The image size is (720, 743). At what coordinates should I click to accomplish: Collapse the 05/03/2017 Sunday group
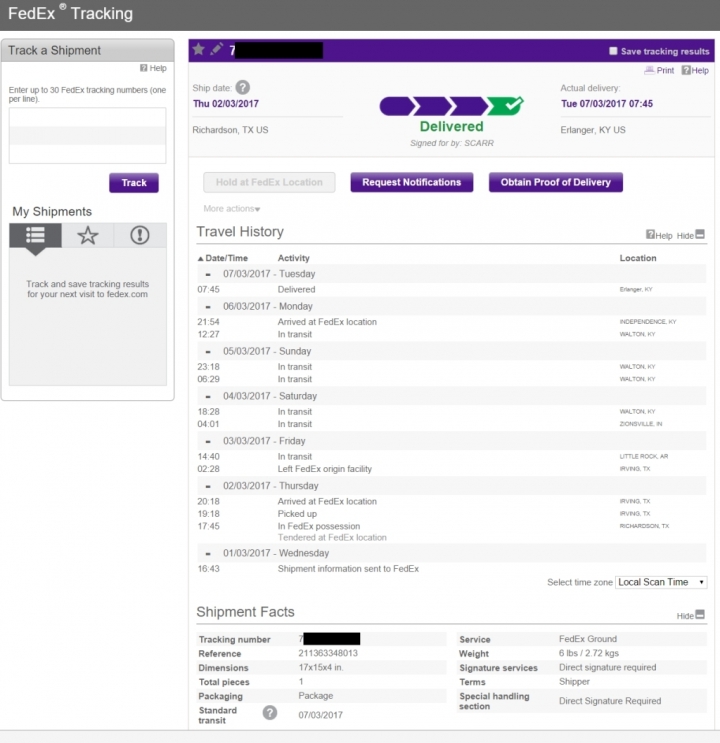(208, 352)
